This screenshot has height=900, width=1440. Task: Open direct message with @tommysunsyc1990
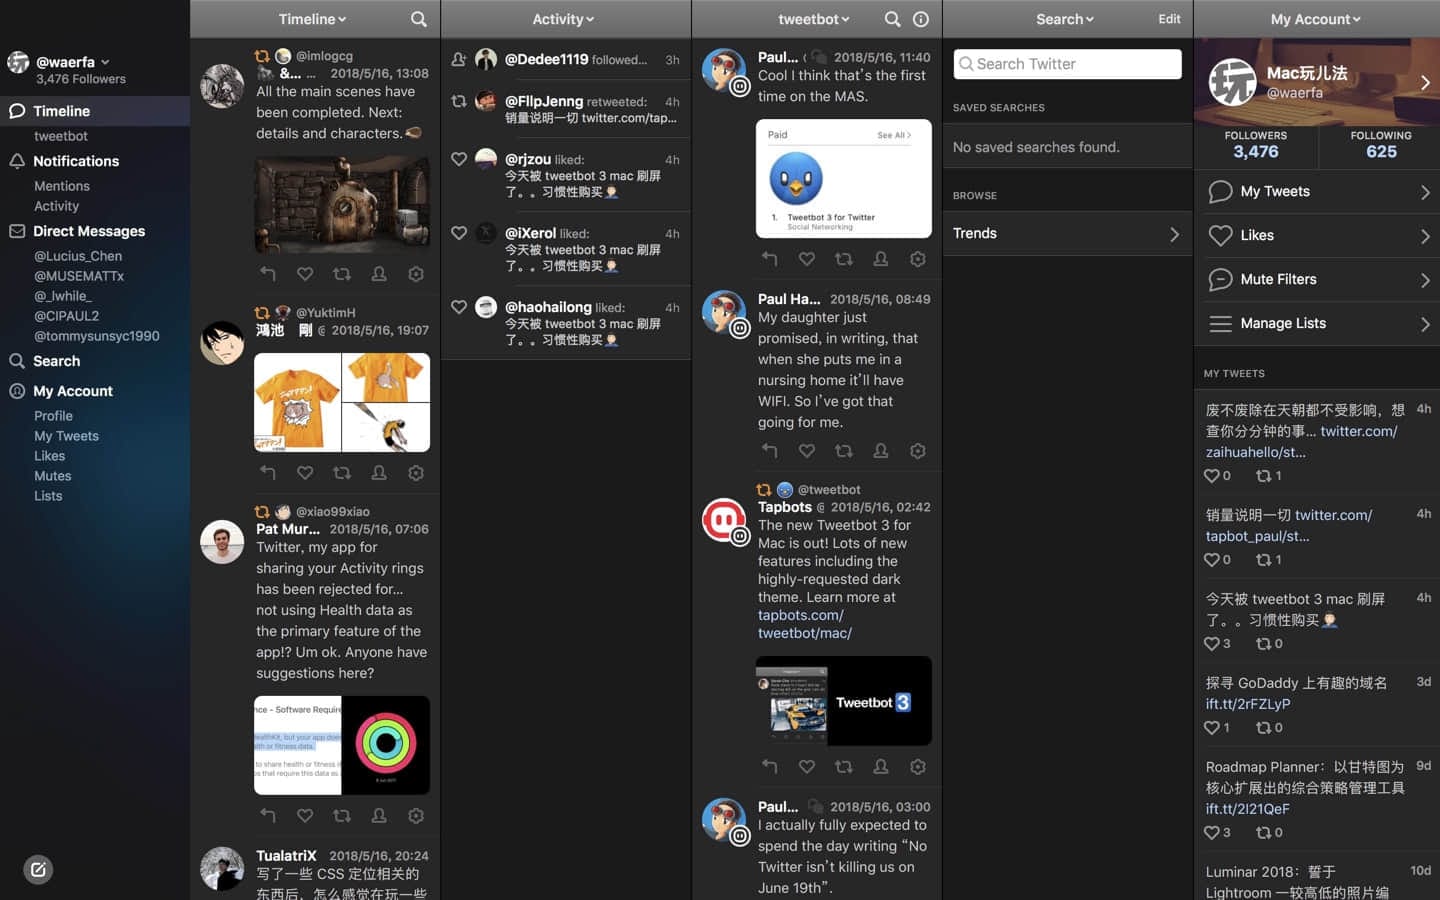pyautogui.click(x=97, y=336)
